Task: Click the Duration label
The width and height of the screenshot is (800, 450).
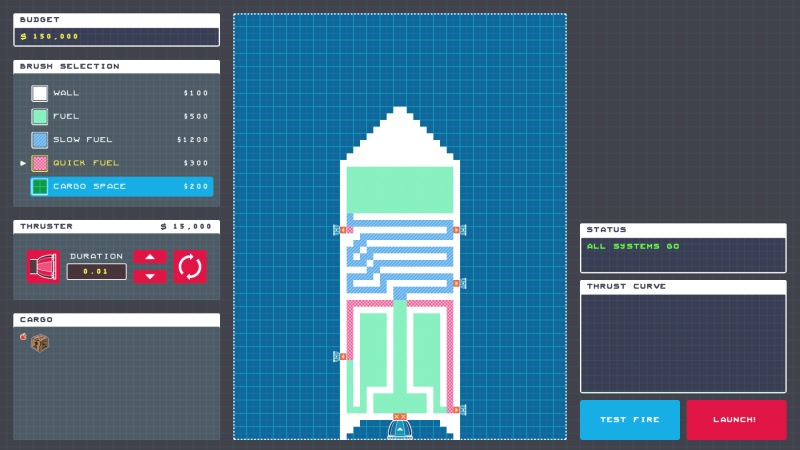Action: click(96, 256)
